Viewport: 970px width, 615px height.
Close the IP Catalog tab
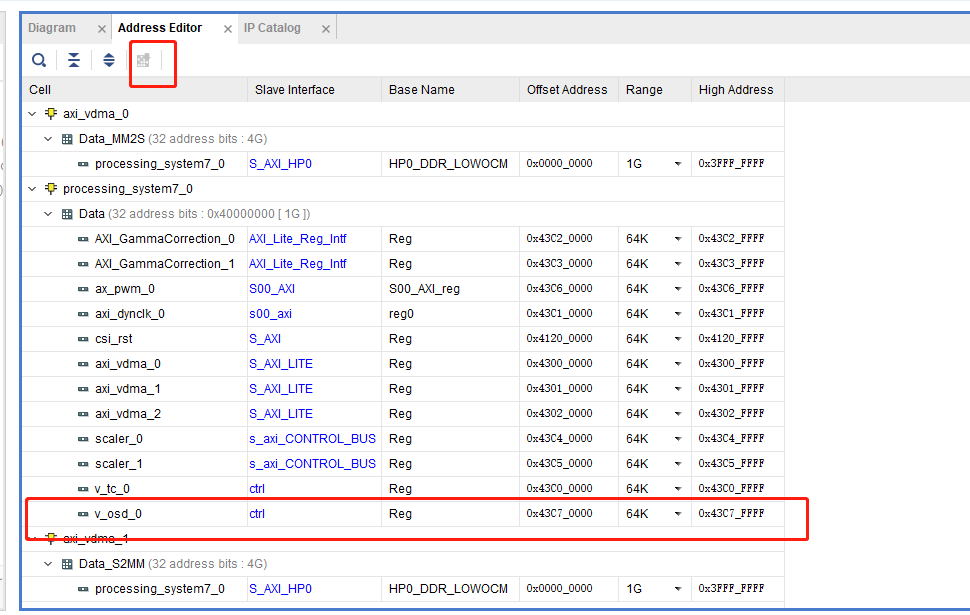(325, 29)
